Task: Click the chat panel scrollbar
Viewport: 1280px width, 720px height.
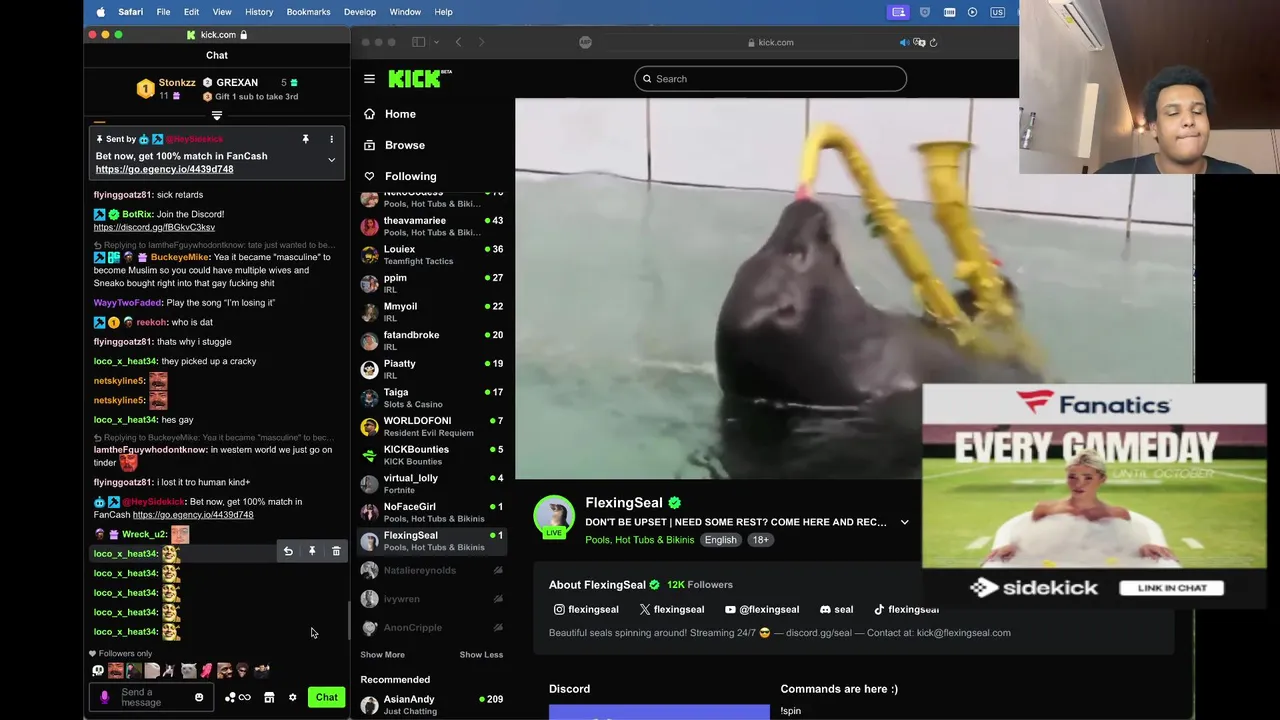Action: (x=348, y=620)
